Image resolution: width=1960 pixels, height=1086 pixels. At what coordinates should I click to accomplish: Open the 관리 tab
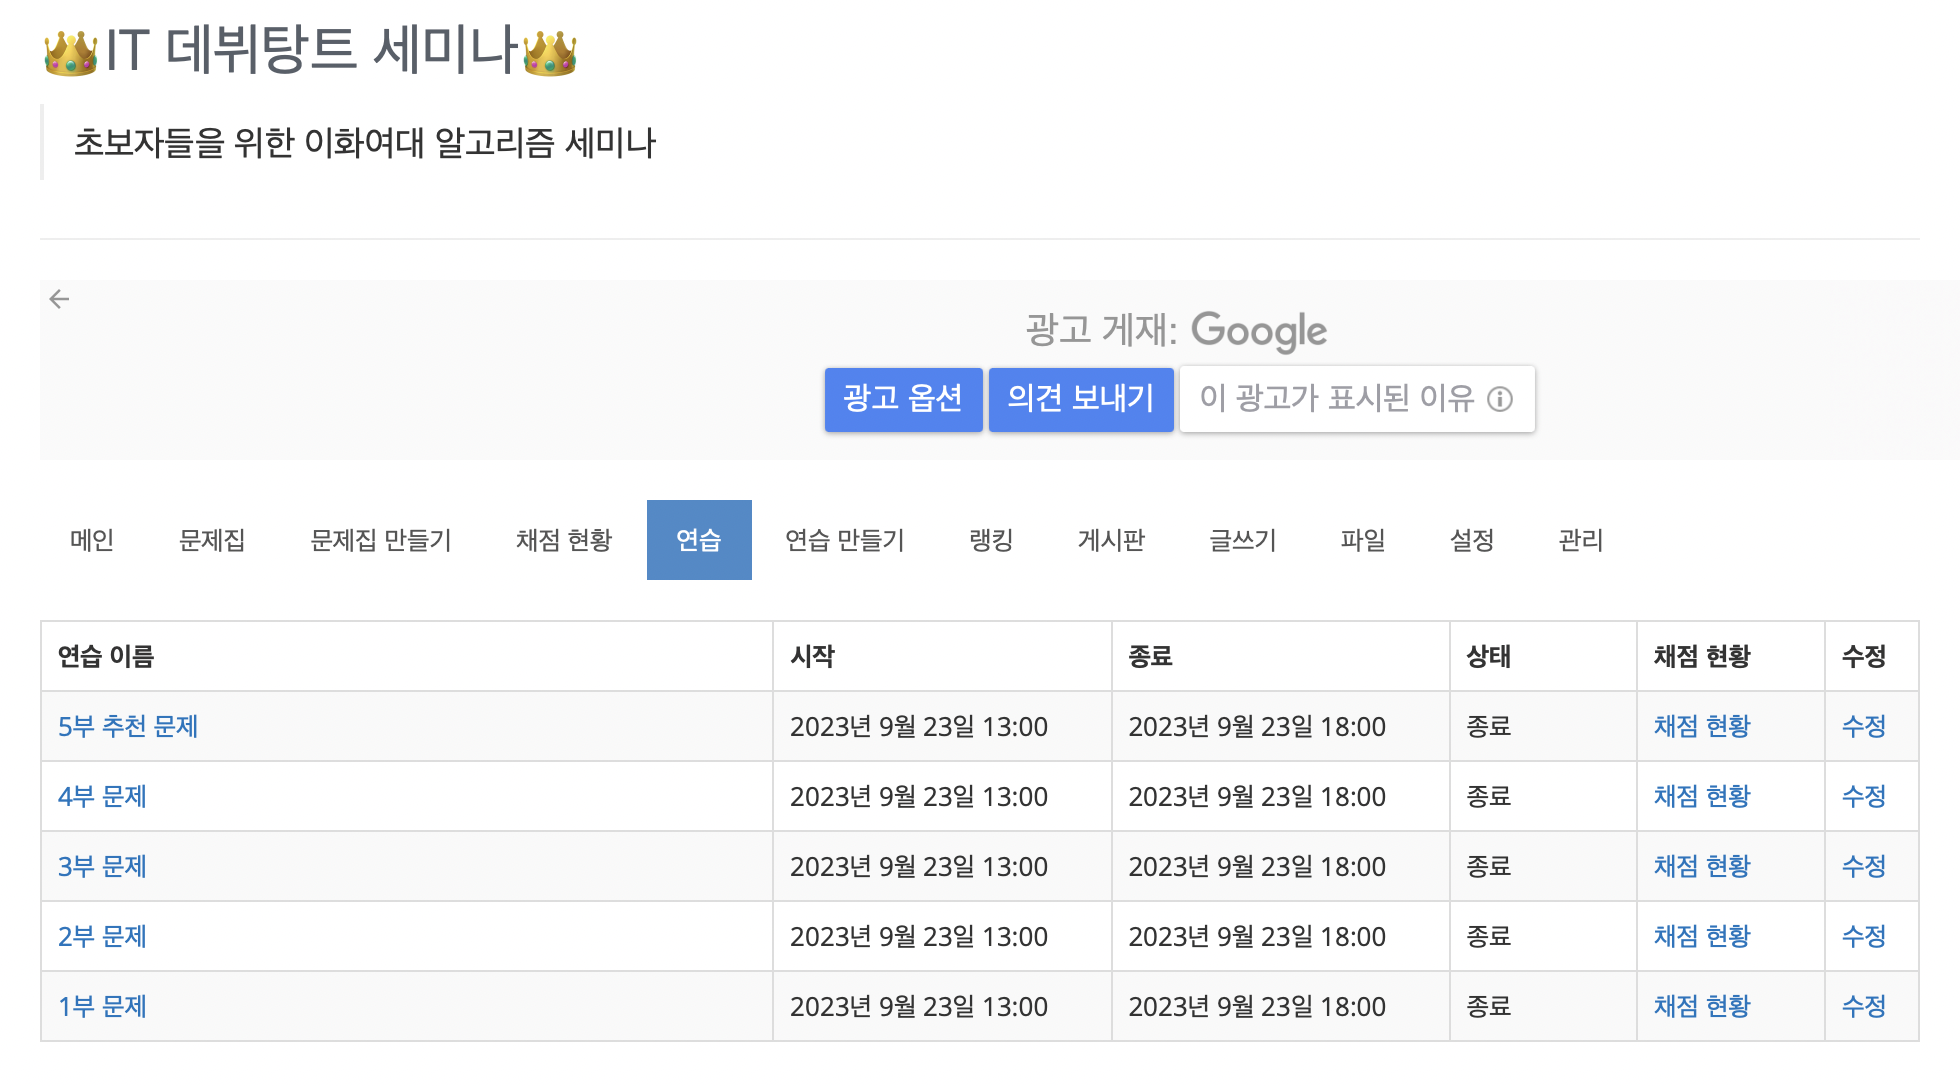pos(1580,540)
